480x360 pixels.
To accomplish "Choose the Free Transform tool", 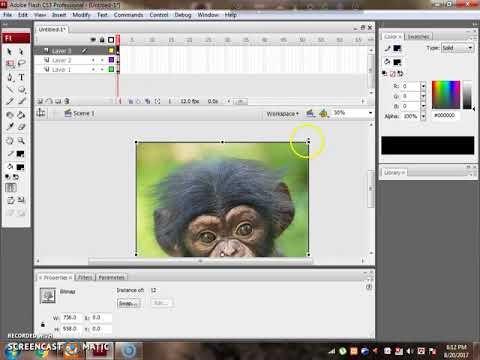I will (x=10, y=63).
